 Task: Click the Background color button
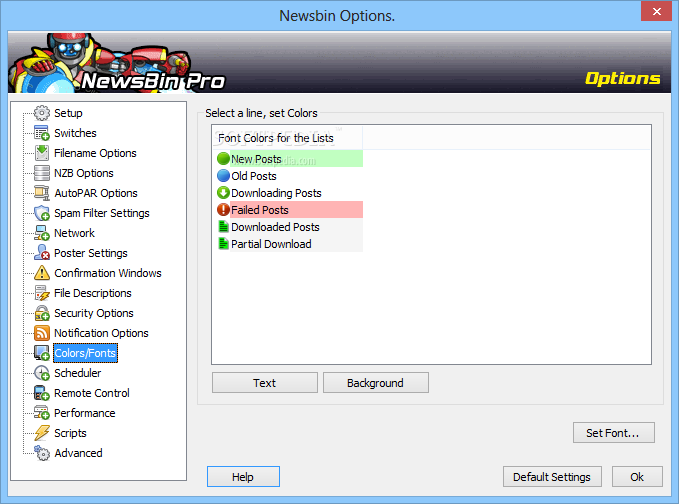(375, 383)
